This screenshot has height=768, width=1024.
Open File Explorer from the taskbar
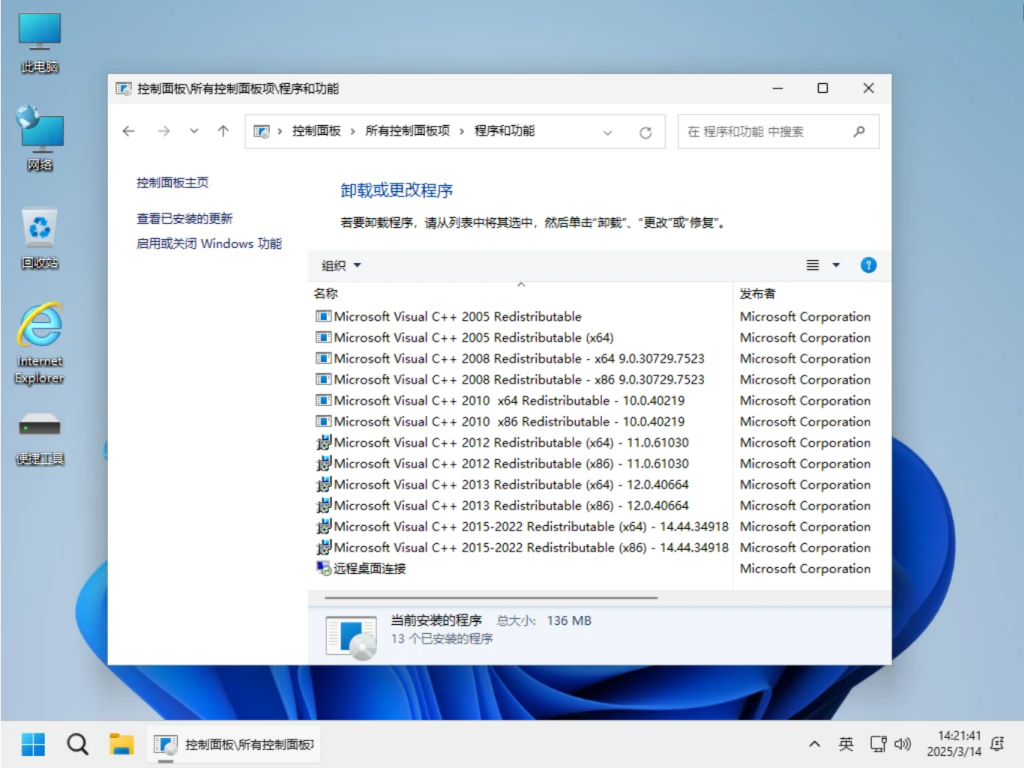[x=121, y=744]
